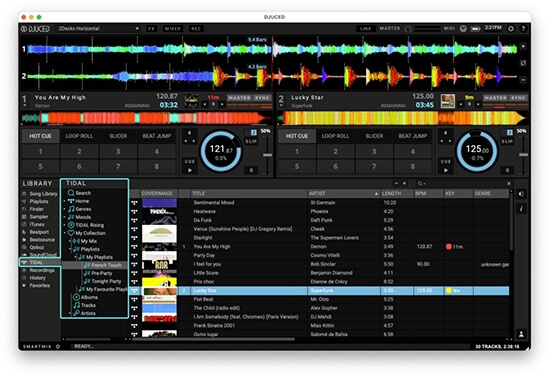Image resolution: width=550 pixels, height=377 pixels.
Task: Expand Moods node in TIDAL tree
Action: coord(65,217)
